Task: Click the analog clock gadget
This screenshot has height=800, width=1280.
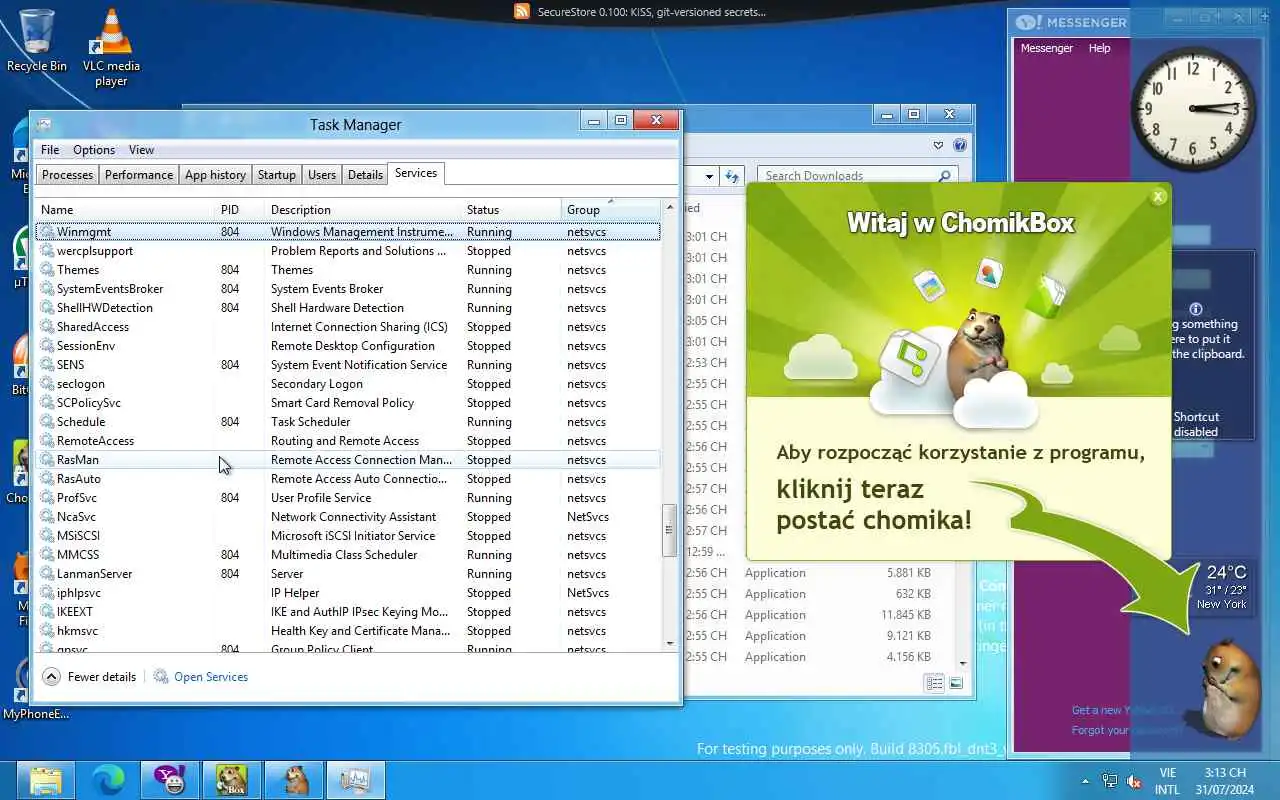Action: (x=1193, y=109)
